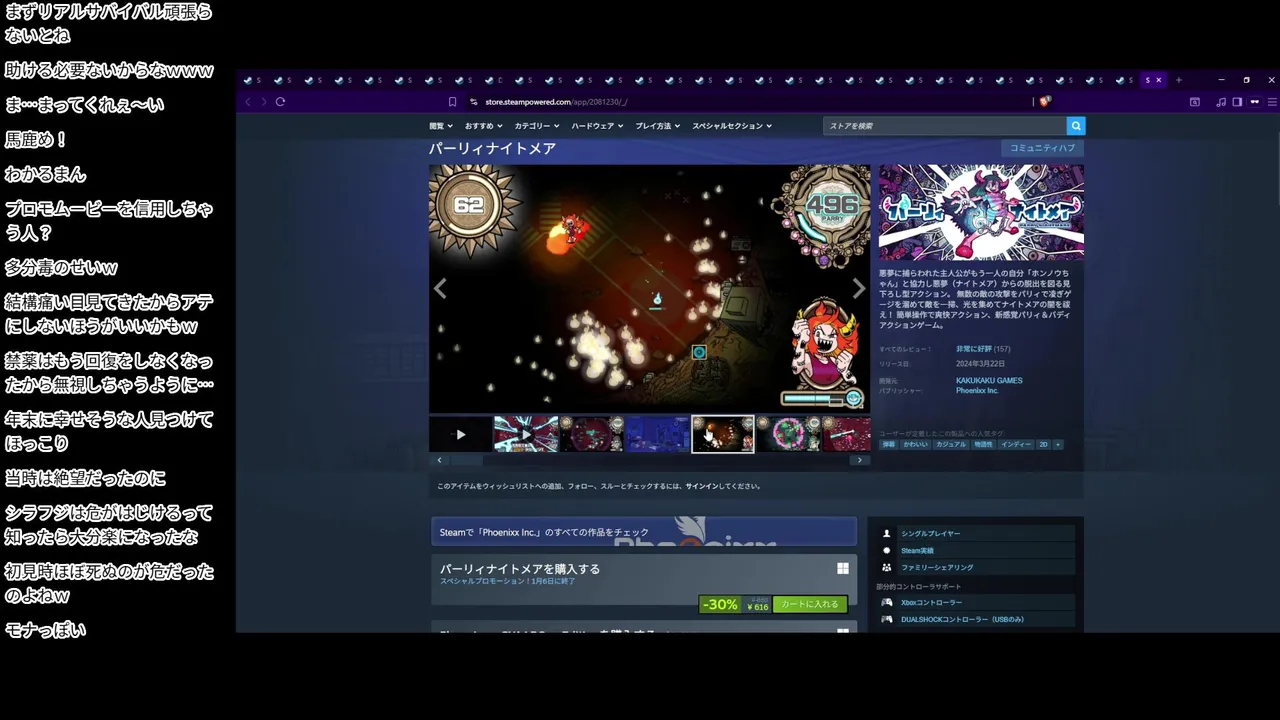Show next screenshot with right arrow
Viewport: 1280px width, 720px height.
(x=858, y=289)
